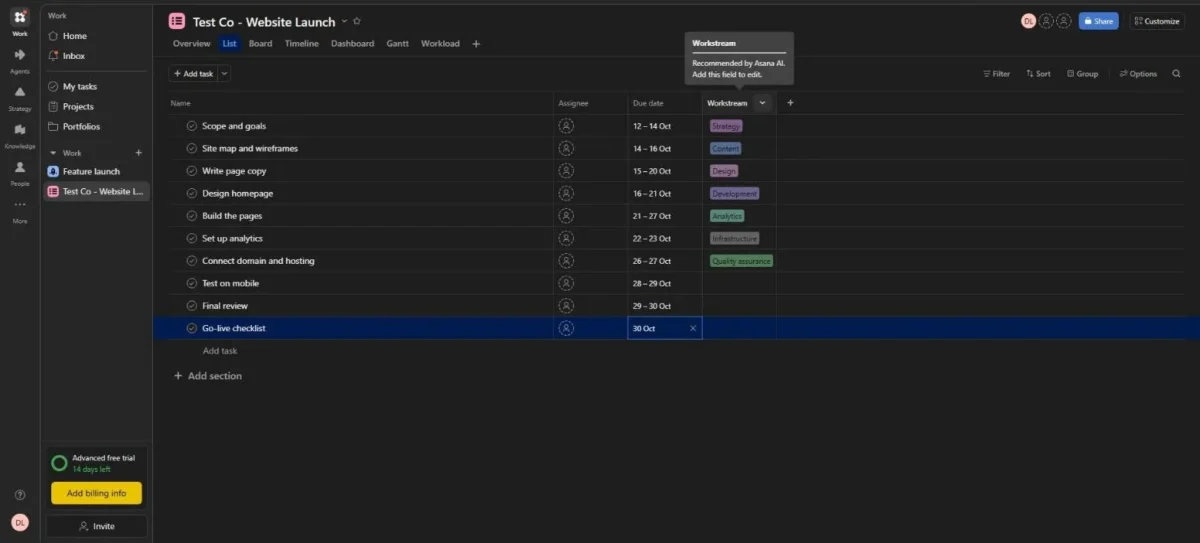Add a new column with plus icon
Screen dimensions: 1200x543
[x=790, y=102]
